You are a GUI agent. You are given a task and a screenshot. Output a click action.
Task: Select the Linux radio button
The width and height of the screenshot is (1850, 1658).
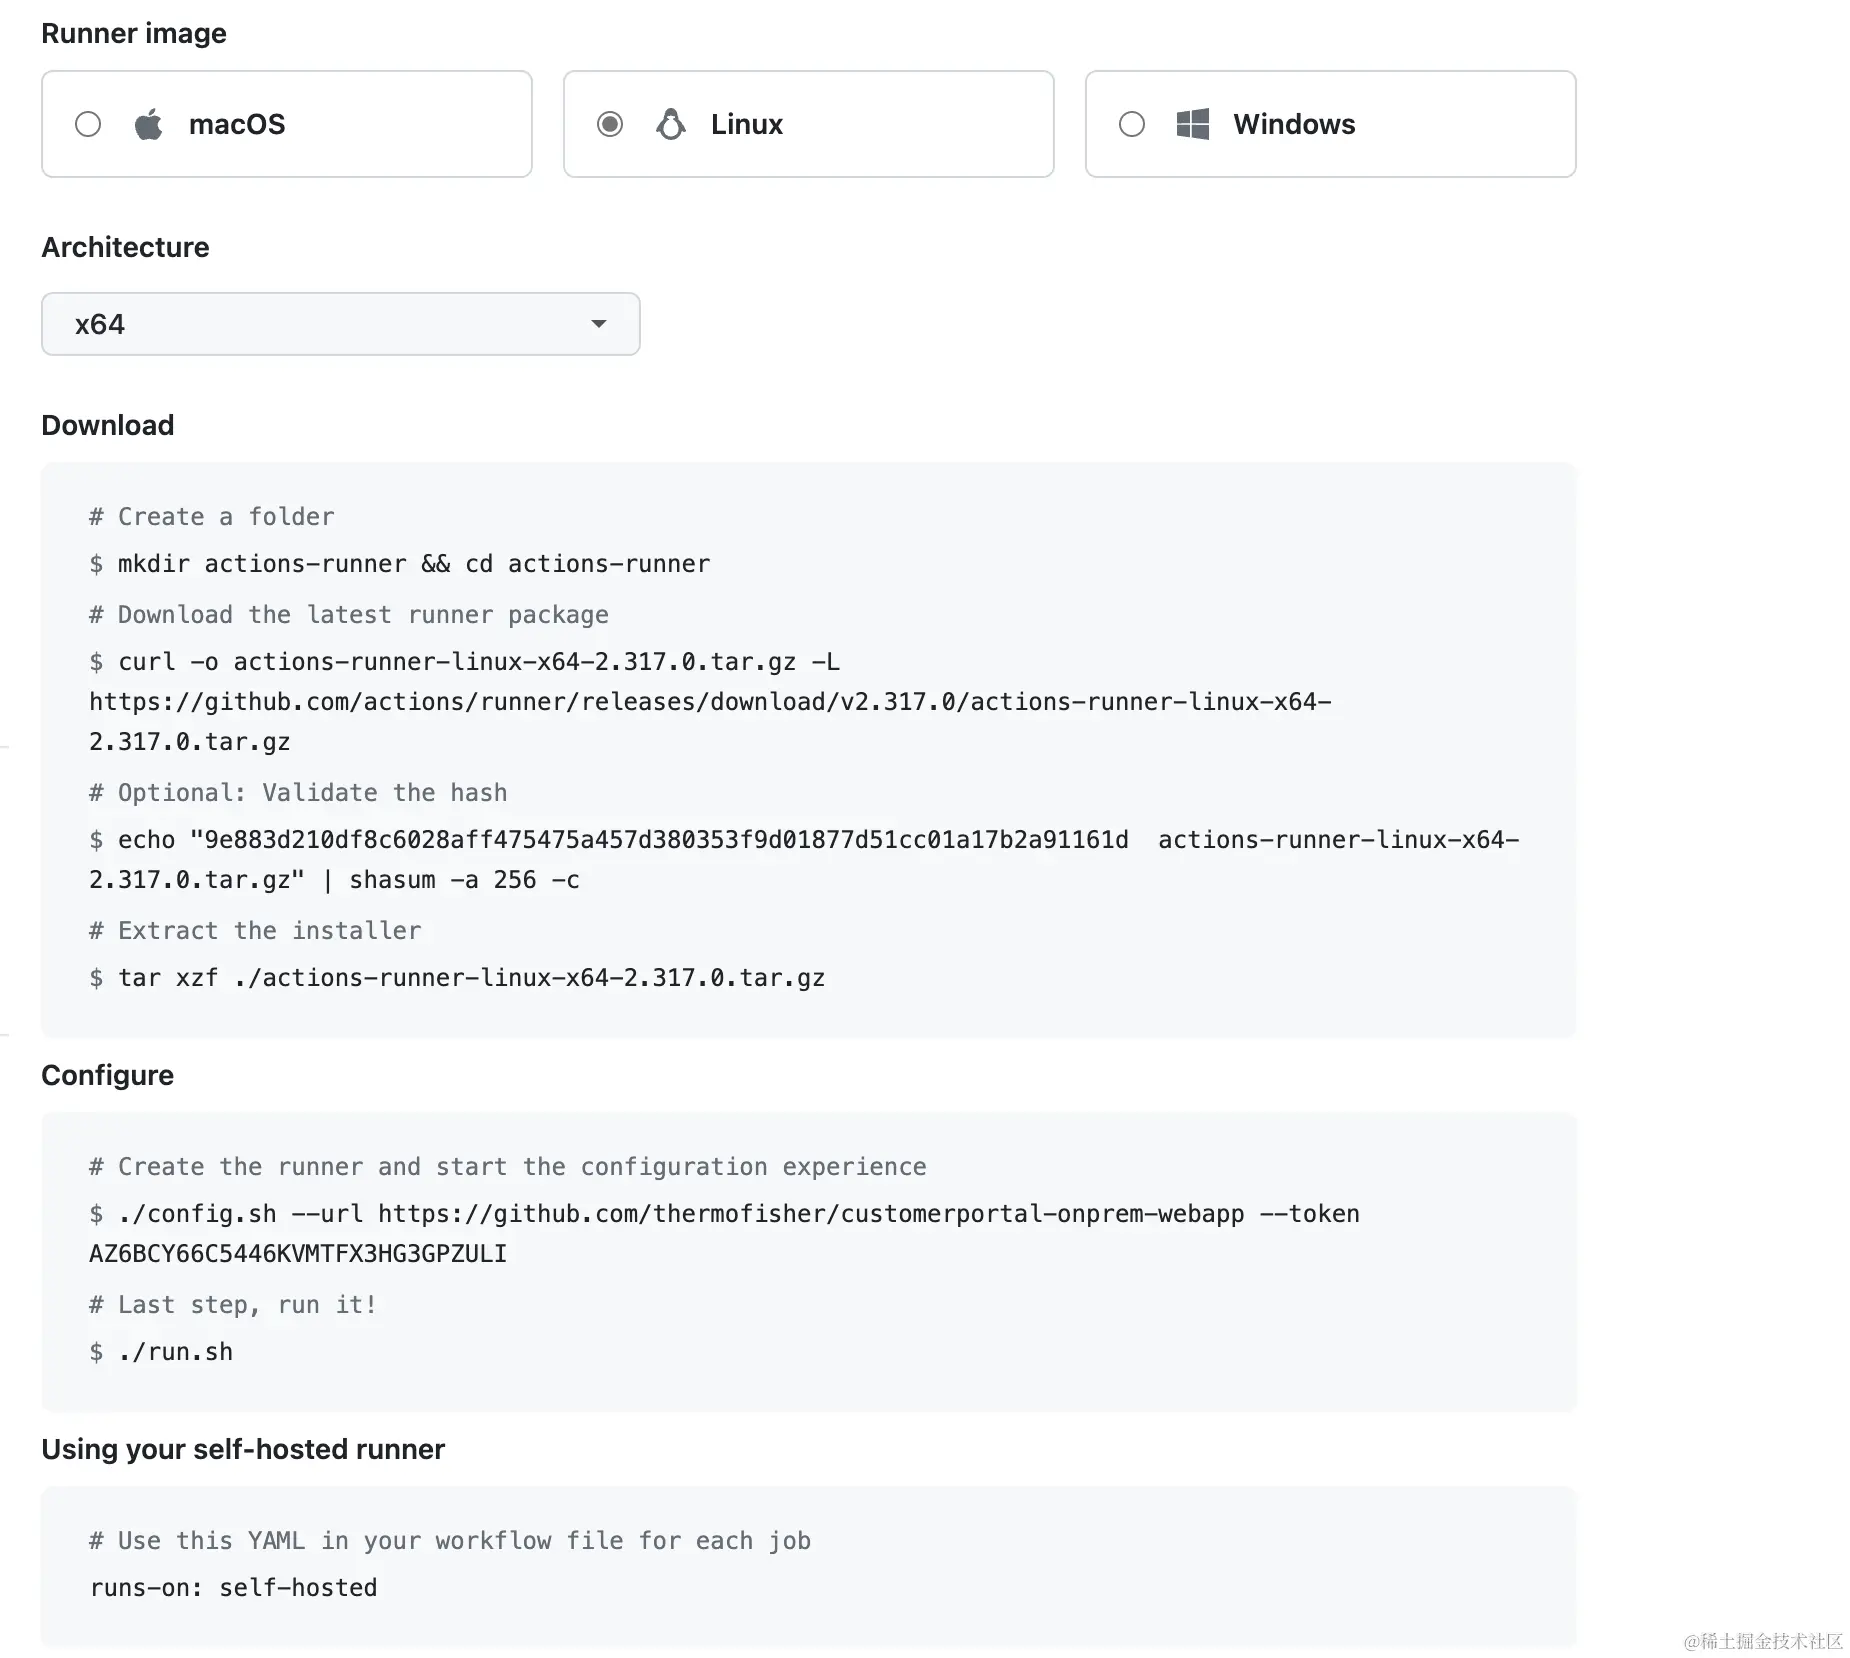pos(610,124)
